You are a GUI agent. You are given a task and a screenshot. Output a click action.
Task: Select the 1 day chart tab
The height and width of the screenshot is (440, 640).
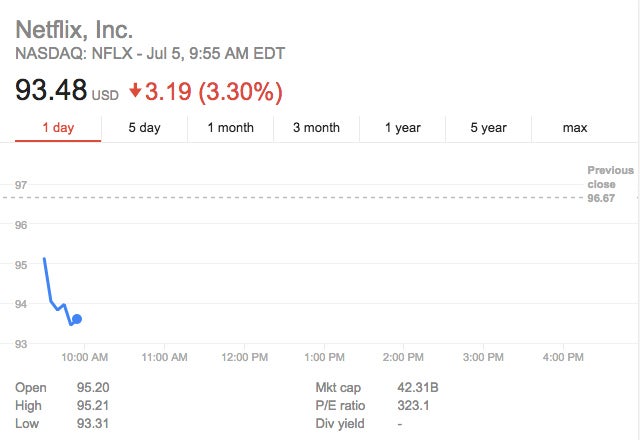coord(57,128)
